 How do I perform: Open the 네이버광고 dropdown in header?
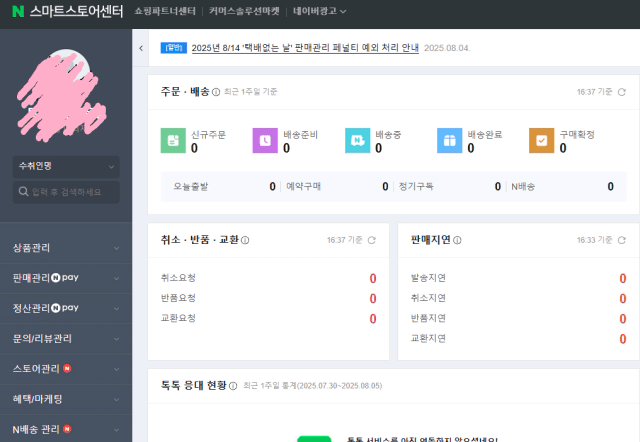tap(320, 11)
